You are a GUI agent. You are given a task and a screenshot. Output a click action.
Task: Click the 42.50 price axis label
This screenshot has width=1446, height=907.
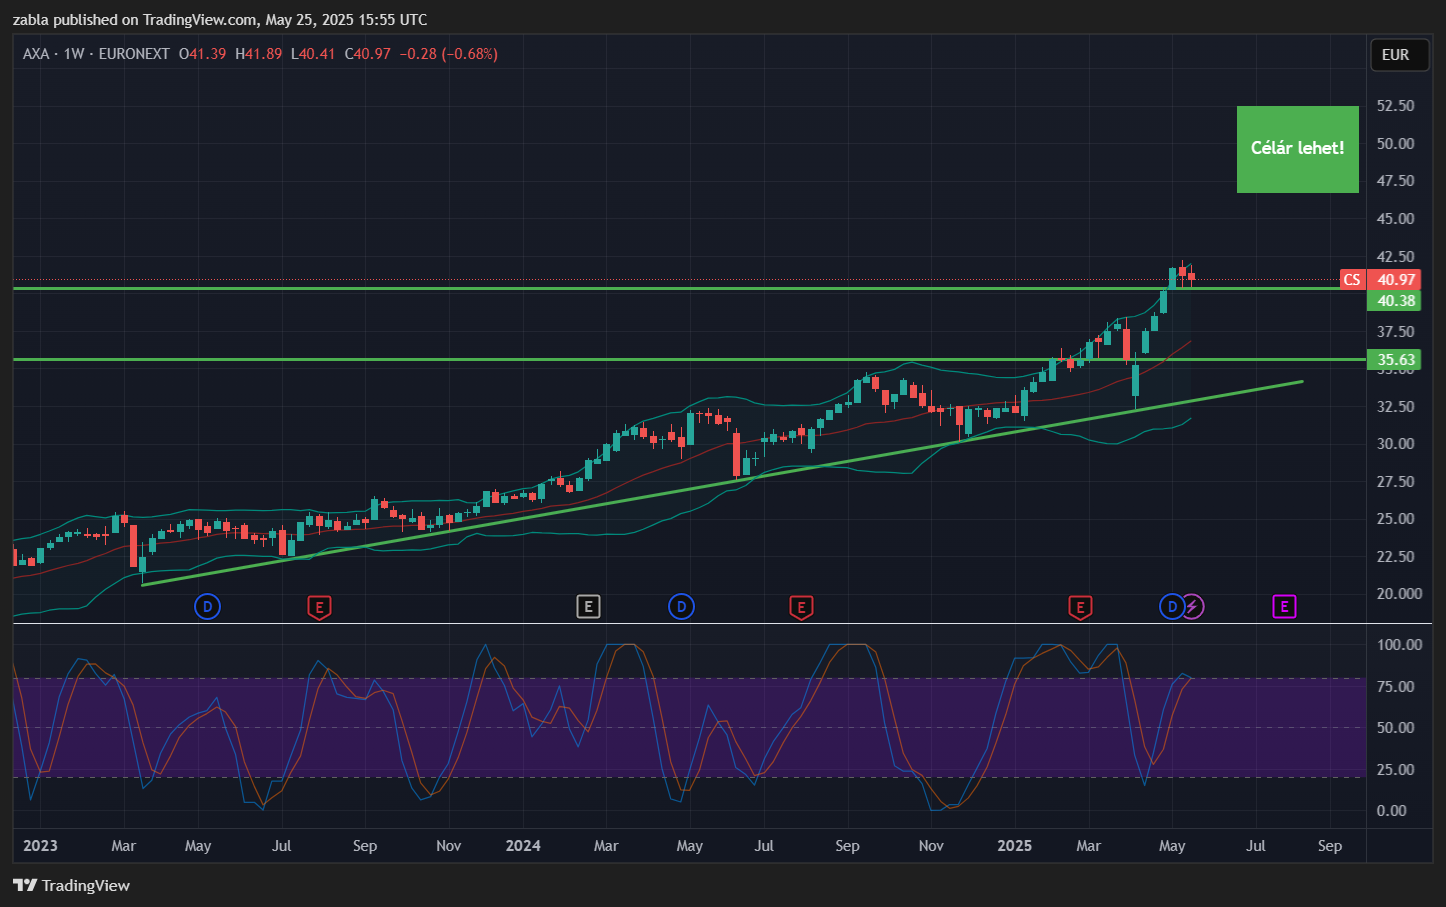click(x=1396, y=257)
